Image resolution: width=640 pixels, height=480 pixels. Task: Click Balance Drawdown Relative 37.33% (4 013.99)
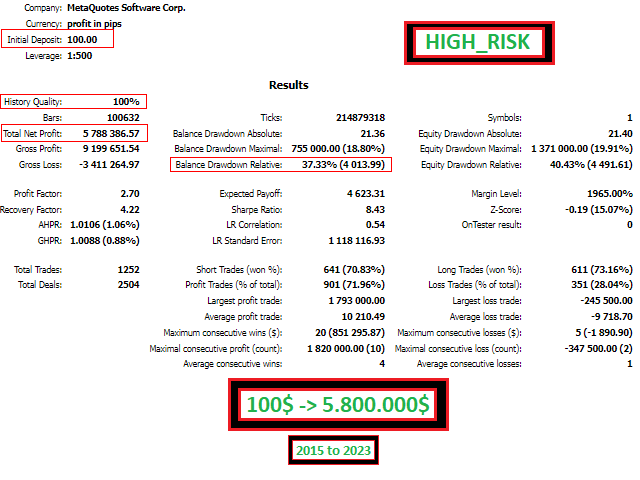(343, 164)
